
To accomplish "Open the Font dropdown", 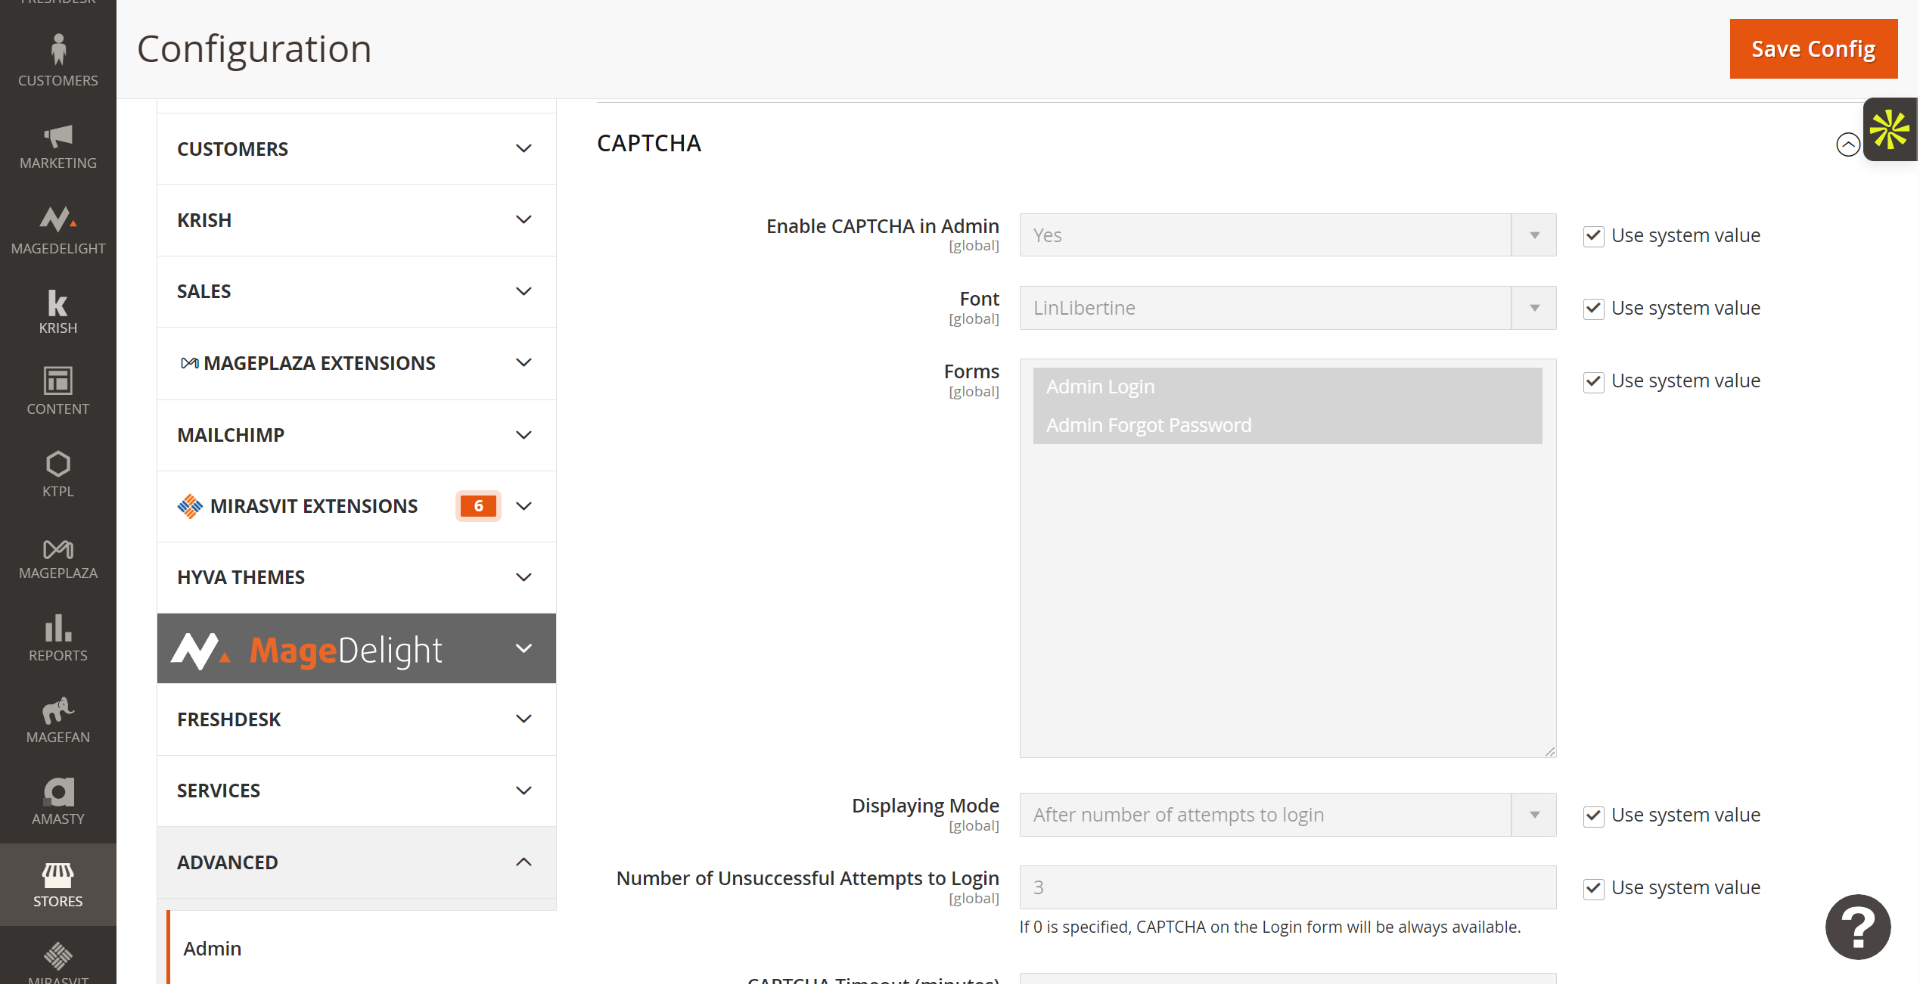I will (x=1288, y=308).
